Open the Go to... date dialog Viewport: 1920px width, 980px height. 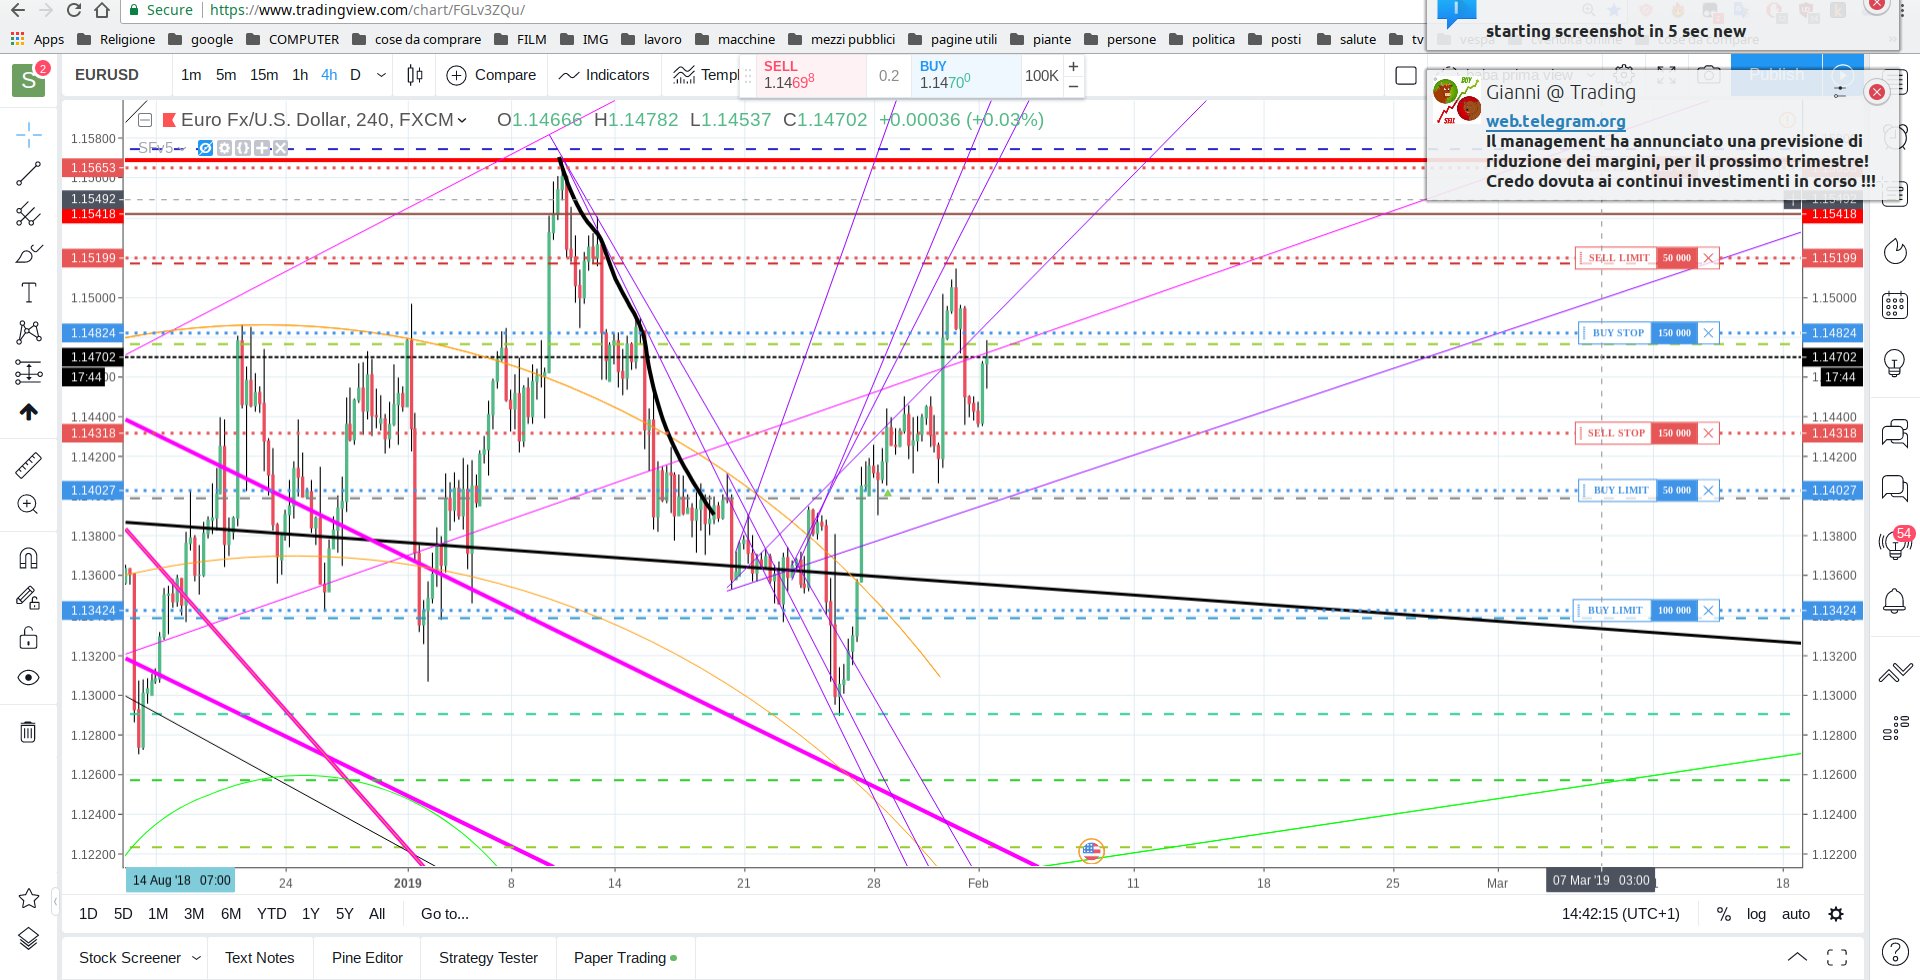tap(445, 914)
